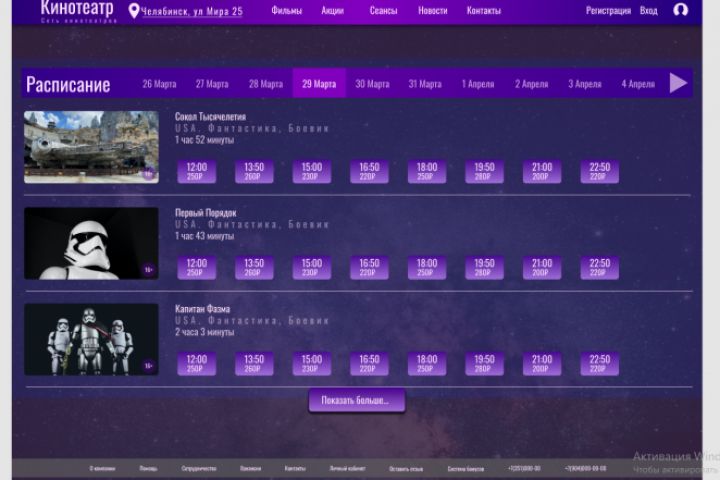Pick the 16:50 showtime for Сокол Тысячелетия
720x480 pixels.
click(369, 171)
